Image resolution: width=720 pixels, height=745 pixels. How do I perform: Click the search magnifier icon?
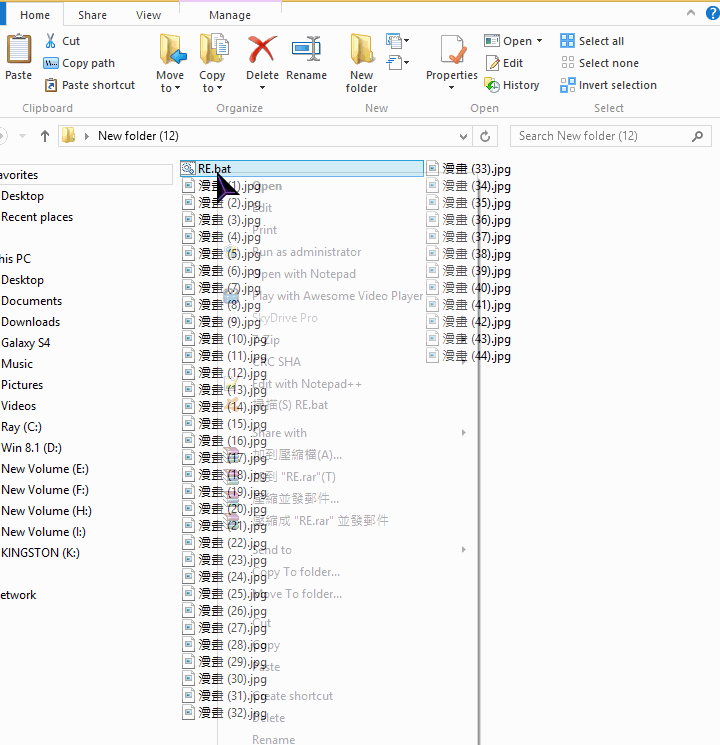coord(697,136)
